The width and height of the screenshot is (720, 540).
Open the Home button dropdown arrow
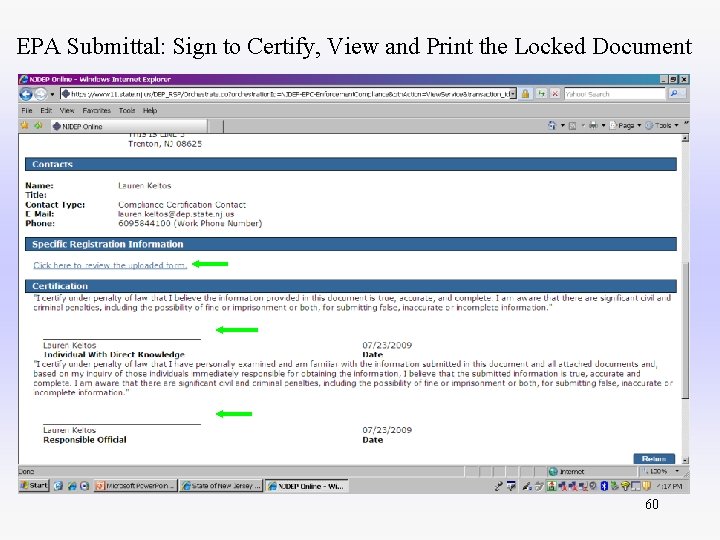coord(562,125)
